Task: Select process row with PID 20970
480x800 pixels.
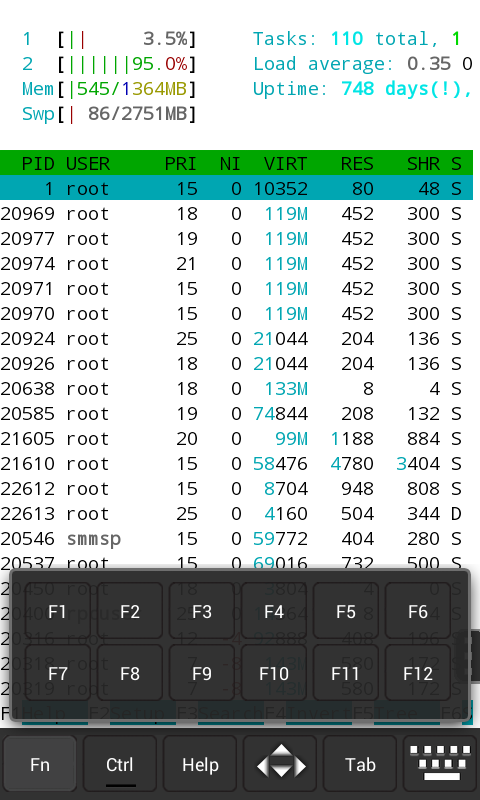Action: (236, 313)
